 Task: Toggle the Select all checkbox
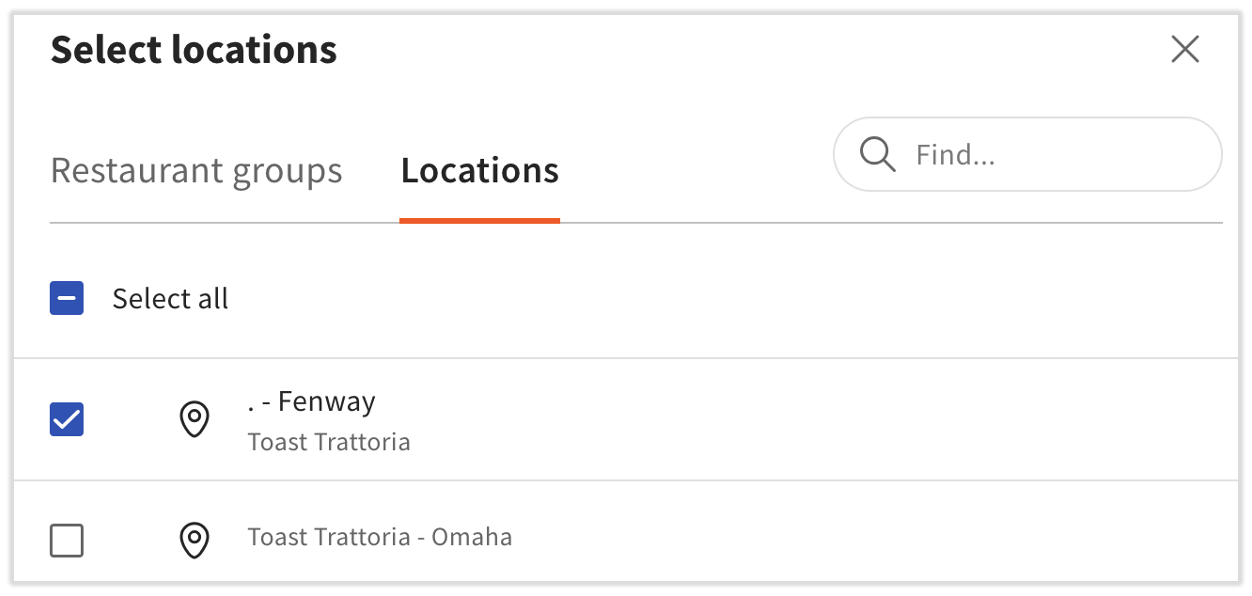pyautogui.click(x=67, y=299)
